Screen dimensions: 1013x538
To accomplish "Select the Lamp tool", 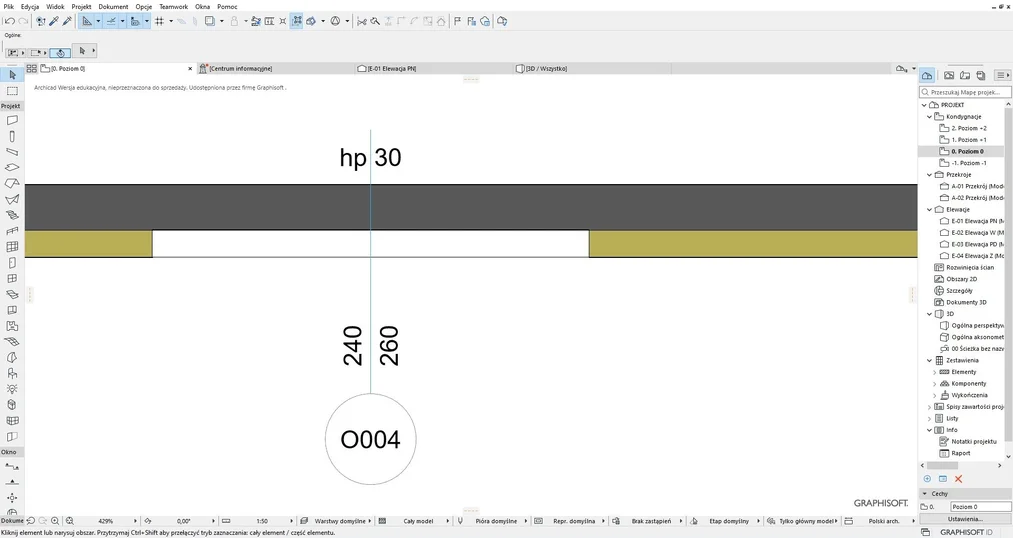I will click(12, 389).
